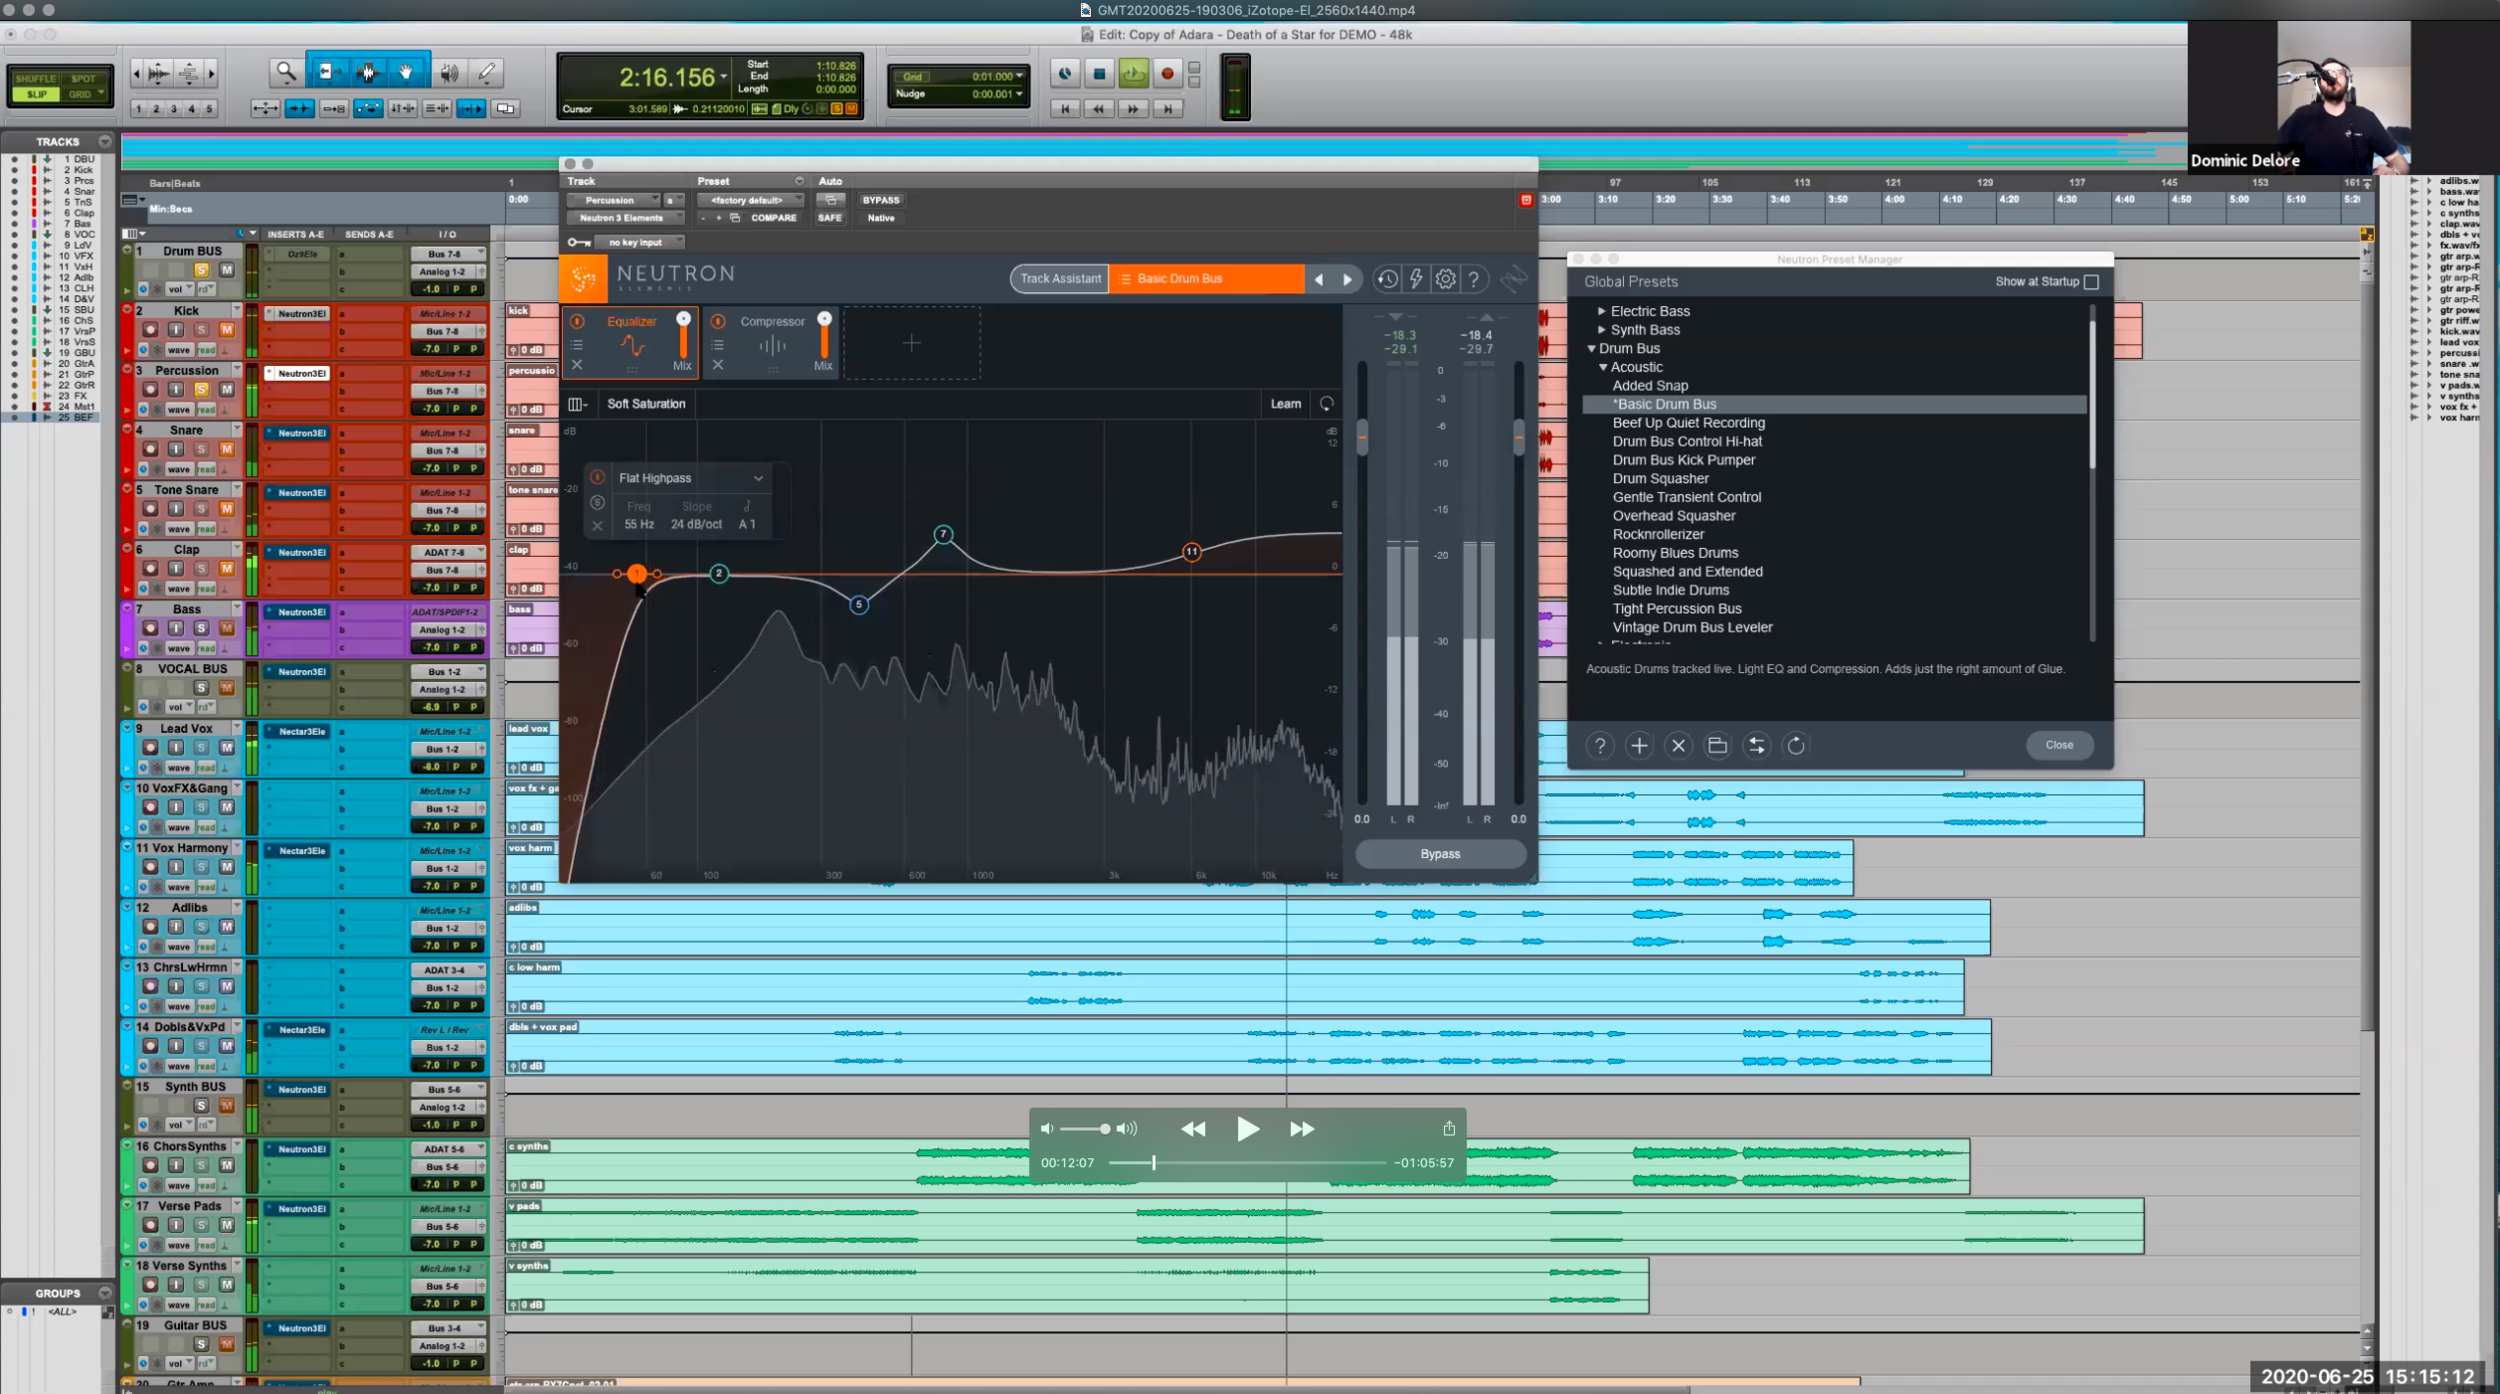Open Flat Highpass filter type dropdown

(x=690, y=478)
